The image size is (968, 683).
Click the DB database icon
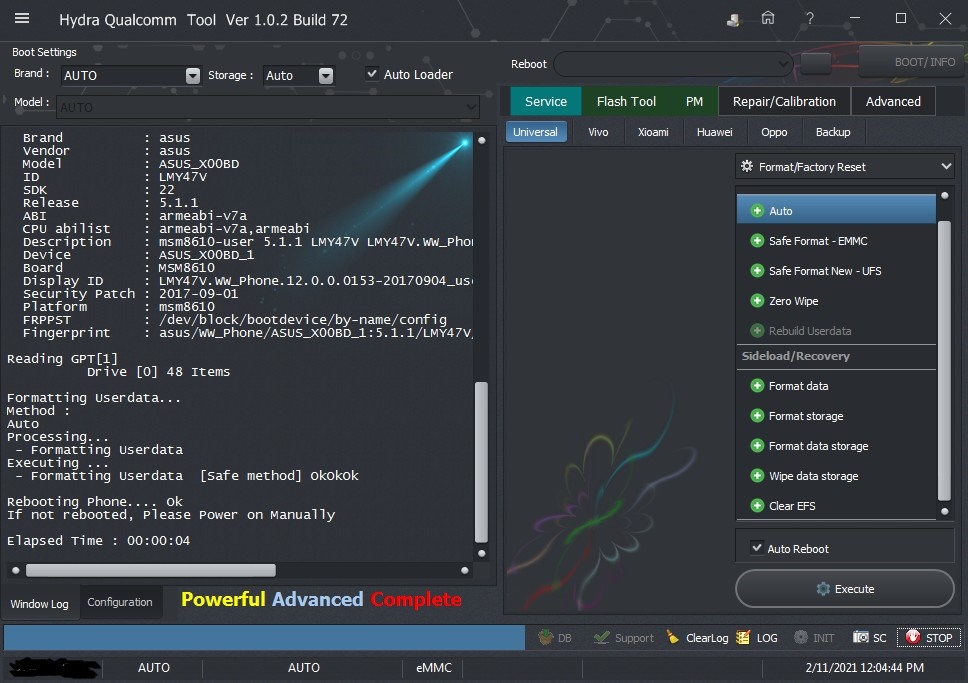coord(545,637)
